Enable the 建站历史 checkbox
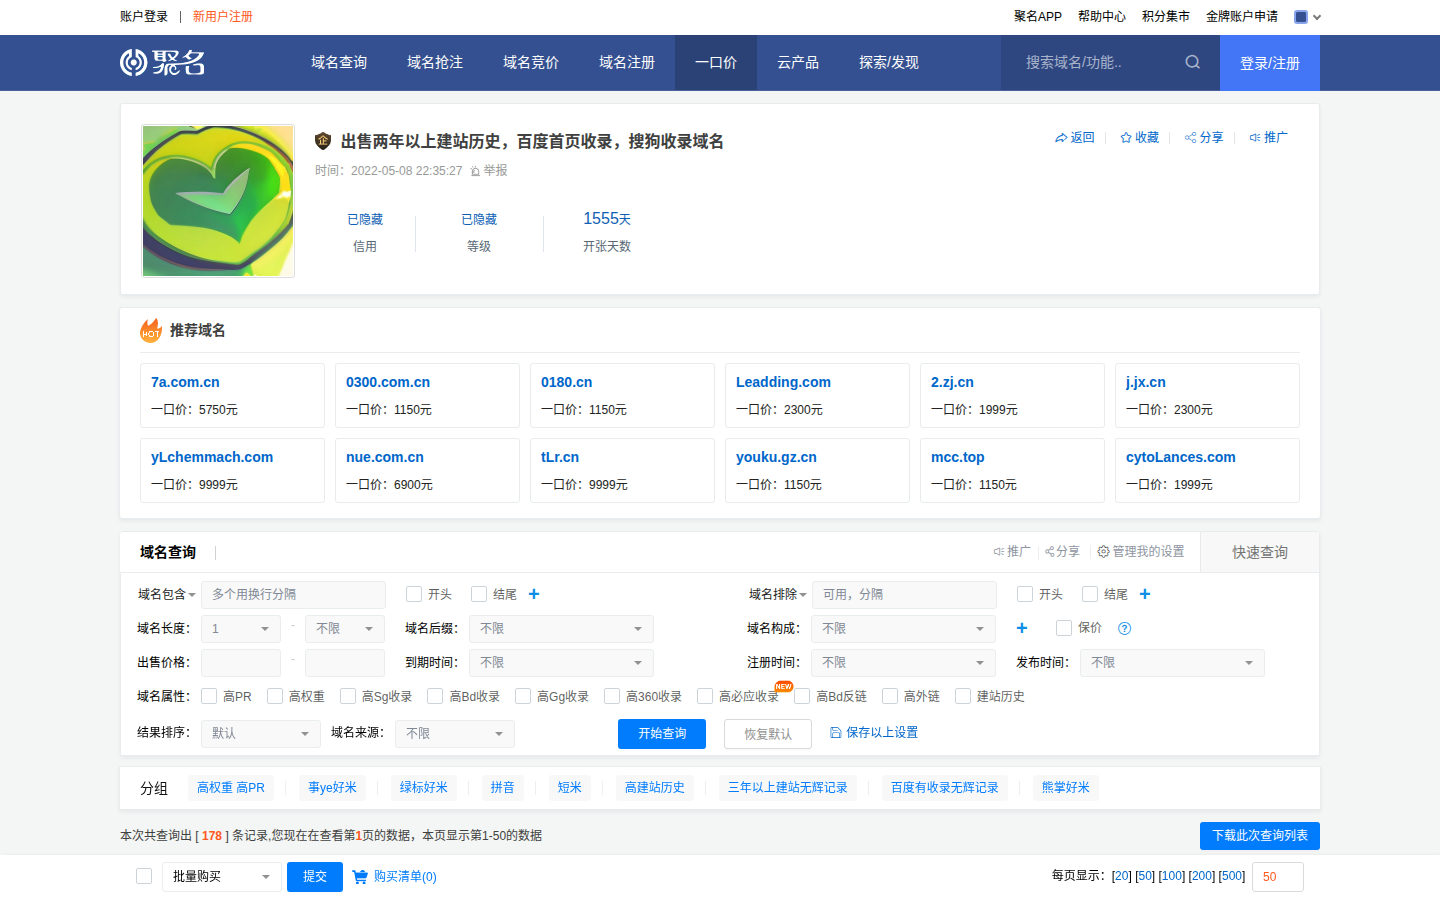This screenshot has width=1440, height=900. 963,696
